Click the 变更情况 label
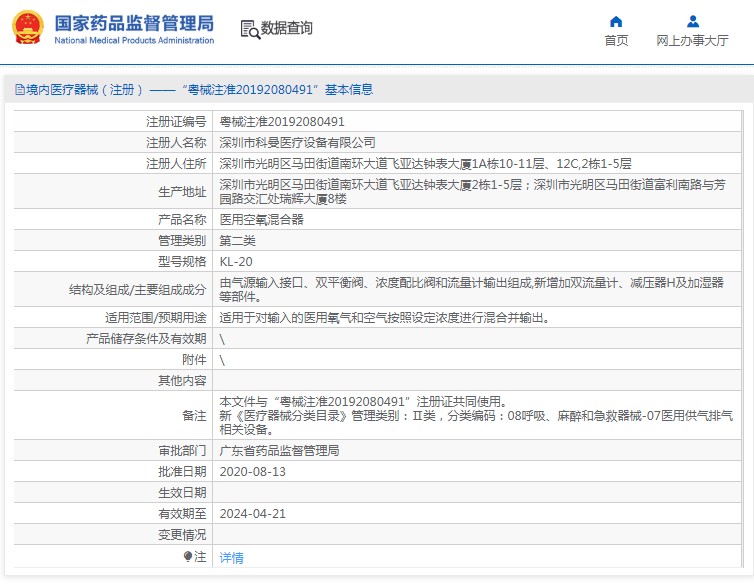Viewport: 754px width, 586px height. pyautogui.click(x=182, y=535)
